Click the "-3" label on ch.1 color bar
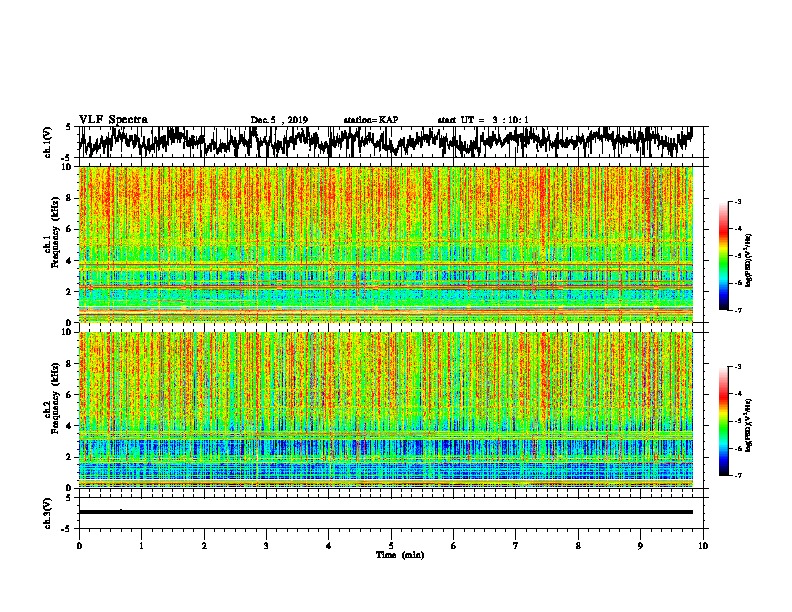Image resolution: width=792 pixels, height=612 pixels. click(x=737, y=201)
